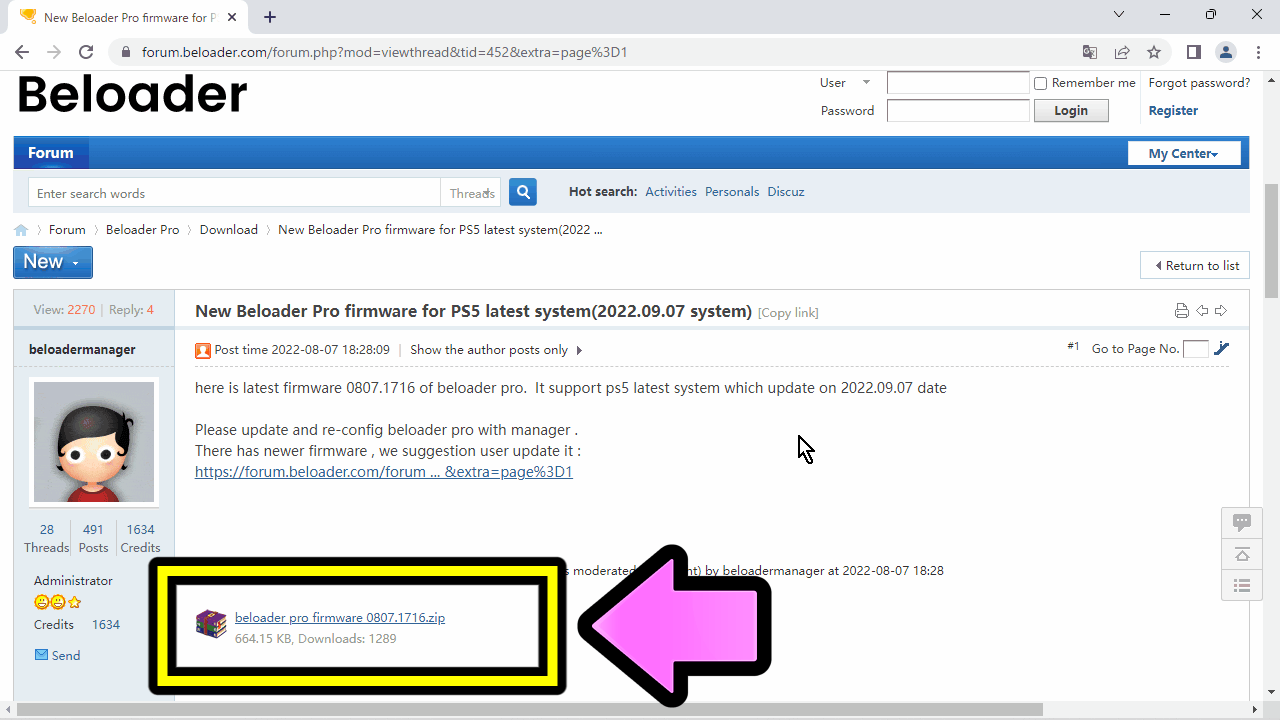
Task: Open the Threads search scope dropdown
Action: (470, 192)
